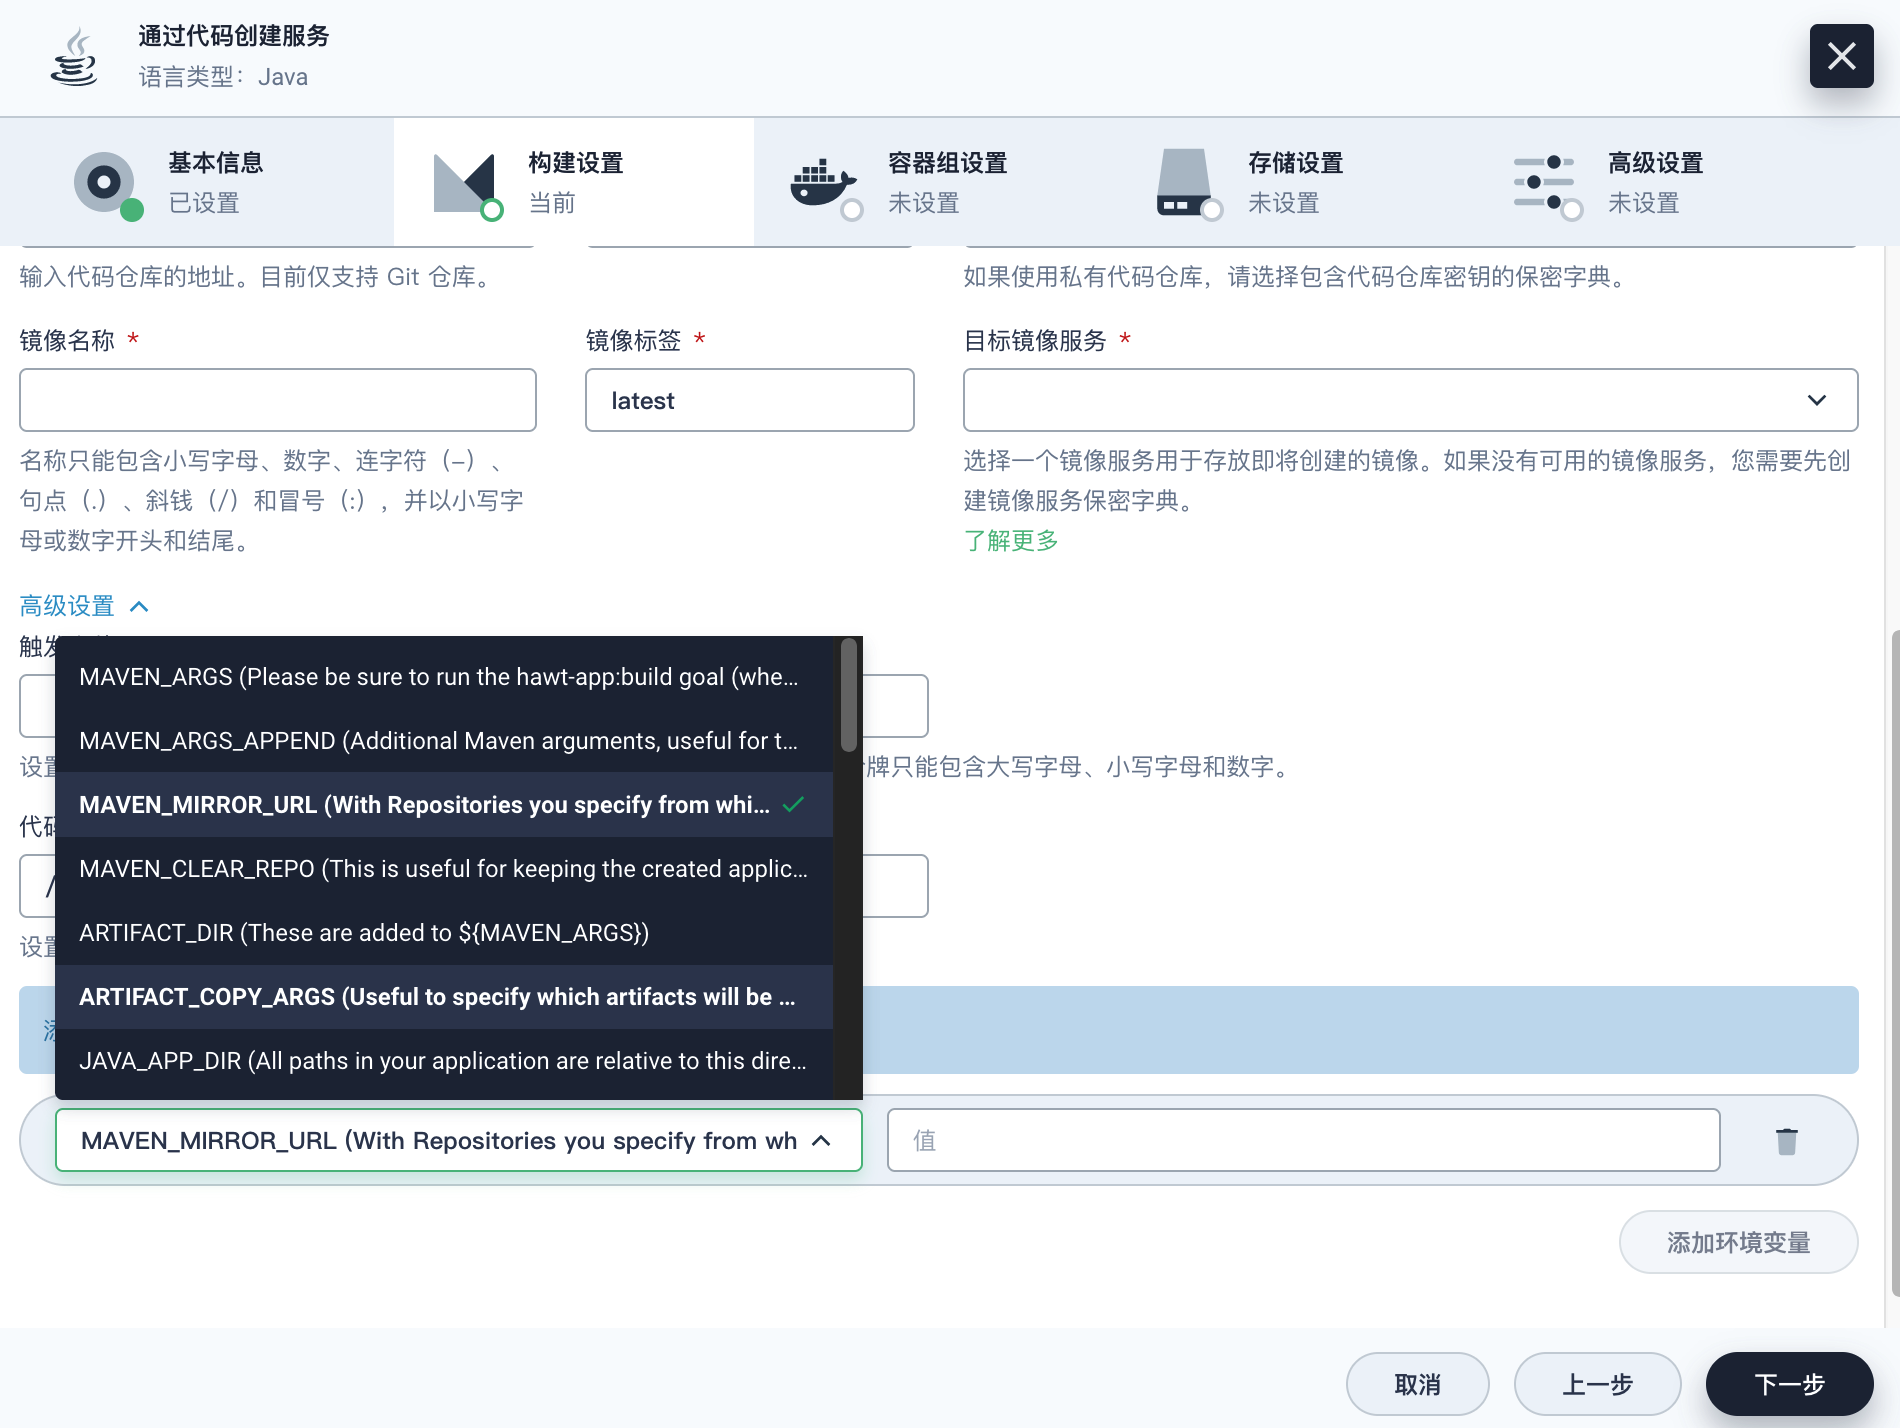Choose MAVEN_ARGS_APPEND option
Image resolution: width=1900 pixels, height=1428 pixels.
point(444,741)
